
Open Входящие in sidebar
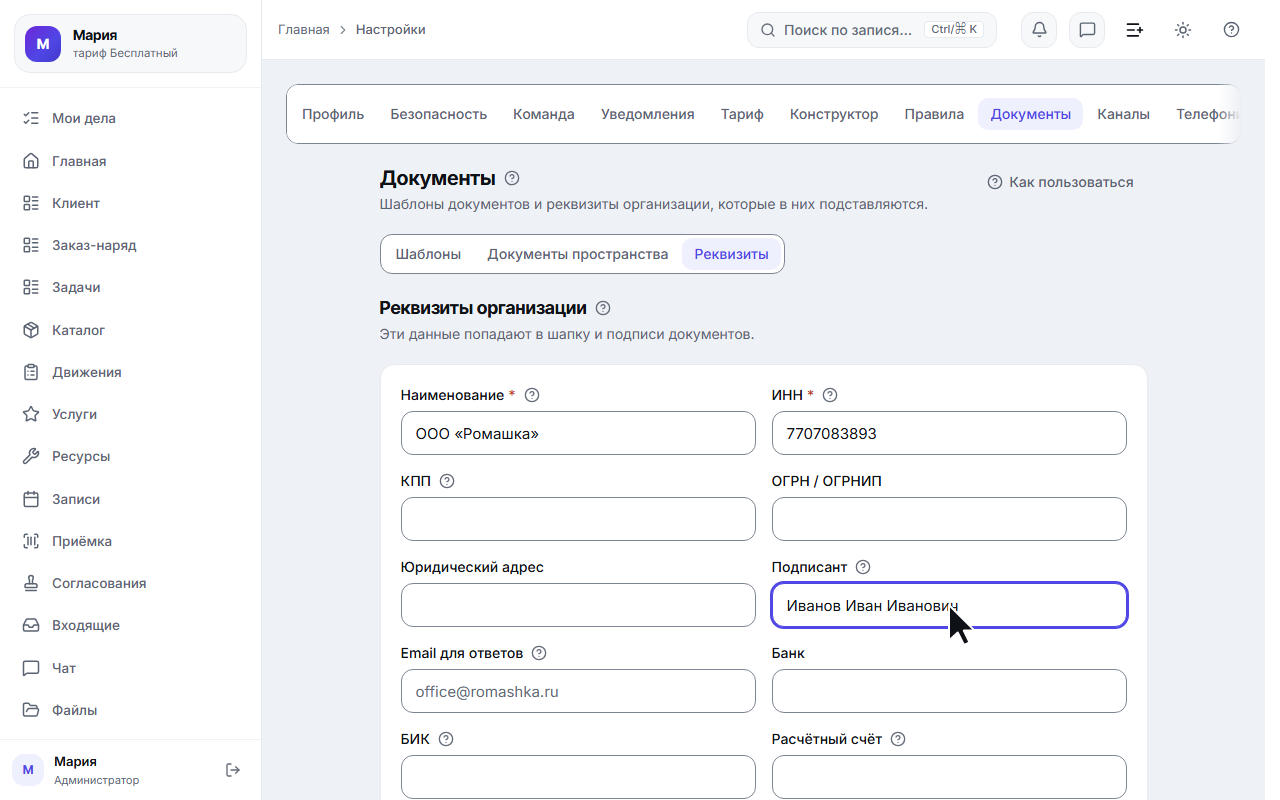click(x=130, y=625)
